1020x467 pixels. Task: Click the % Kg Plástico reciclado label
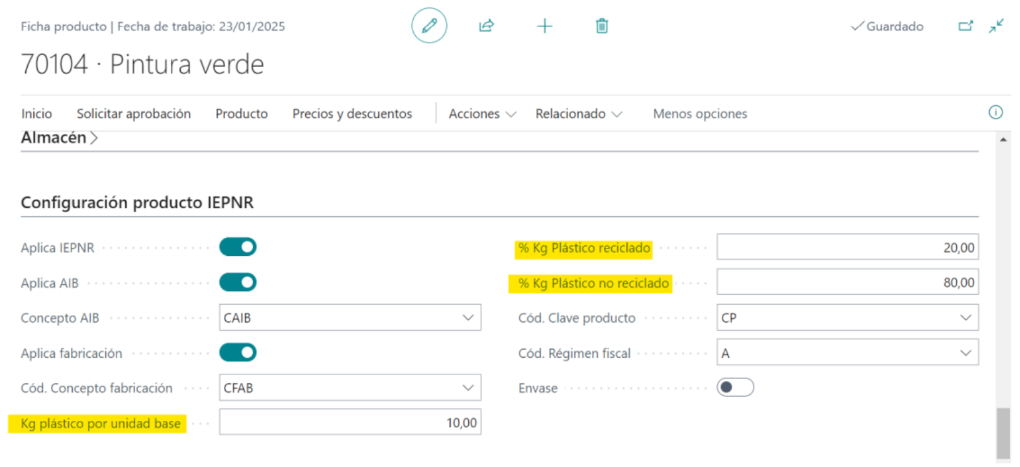(x=586, y=248)
